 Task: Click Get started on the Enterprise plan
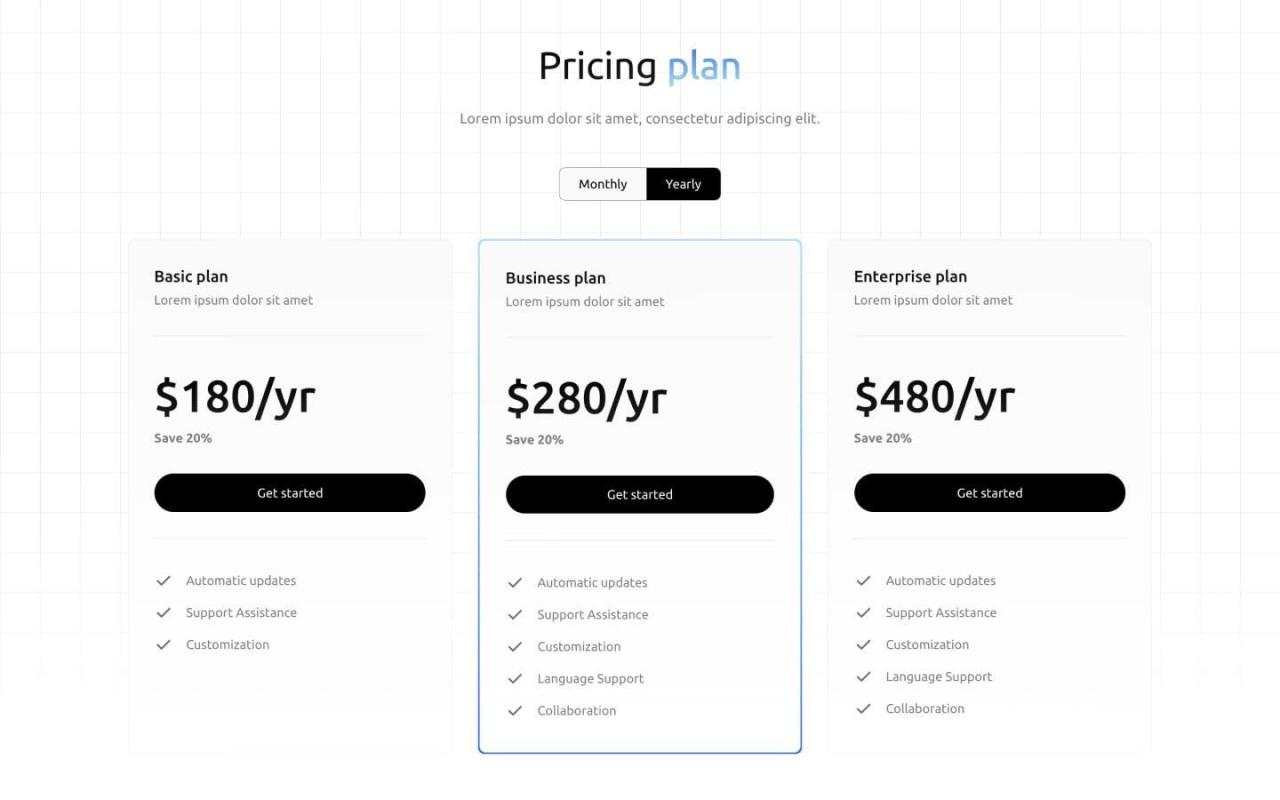click(989, 492)
